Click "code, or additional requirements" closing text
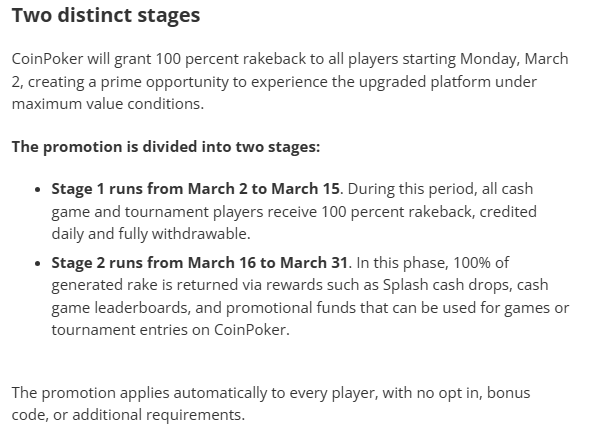The width and height of the screenshot is (603, 427). [128, 413]
